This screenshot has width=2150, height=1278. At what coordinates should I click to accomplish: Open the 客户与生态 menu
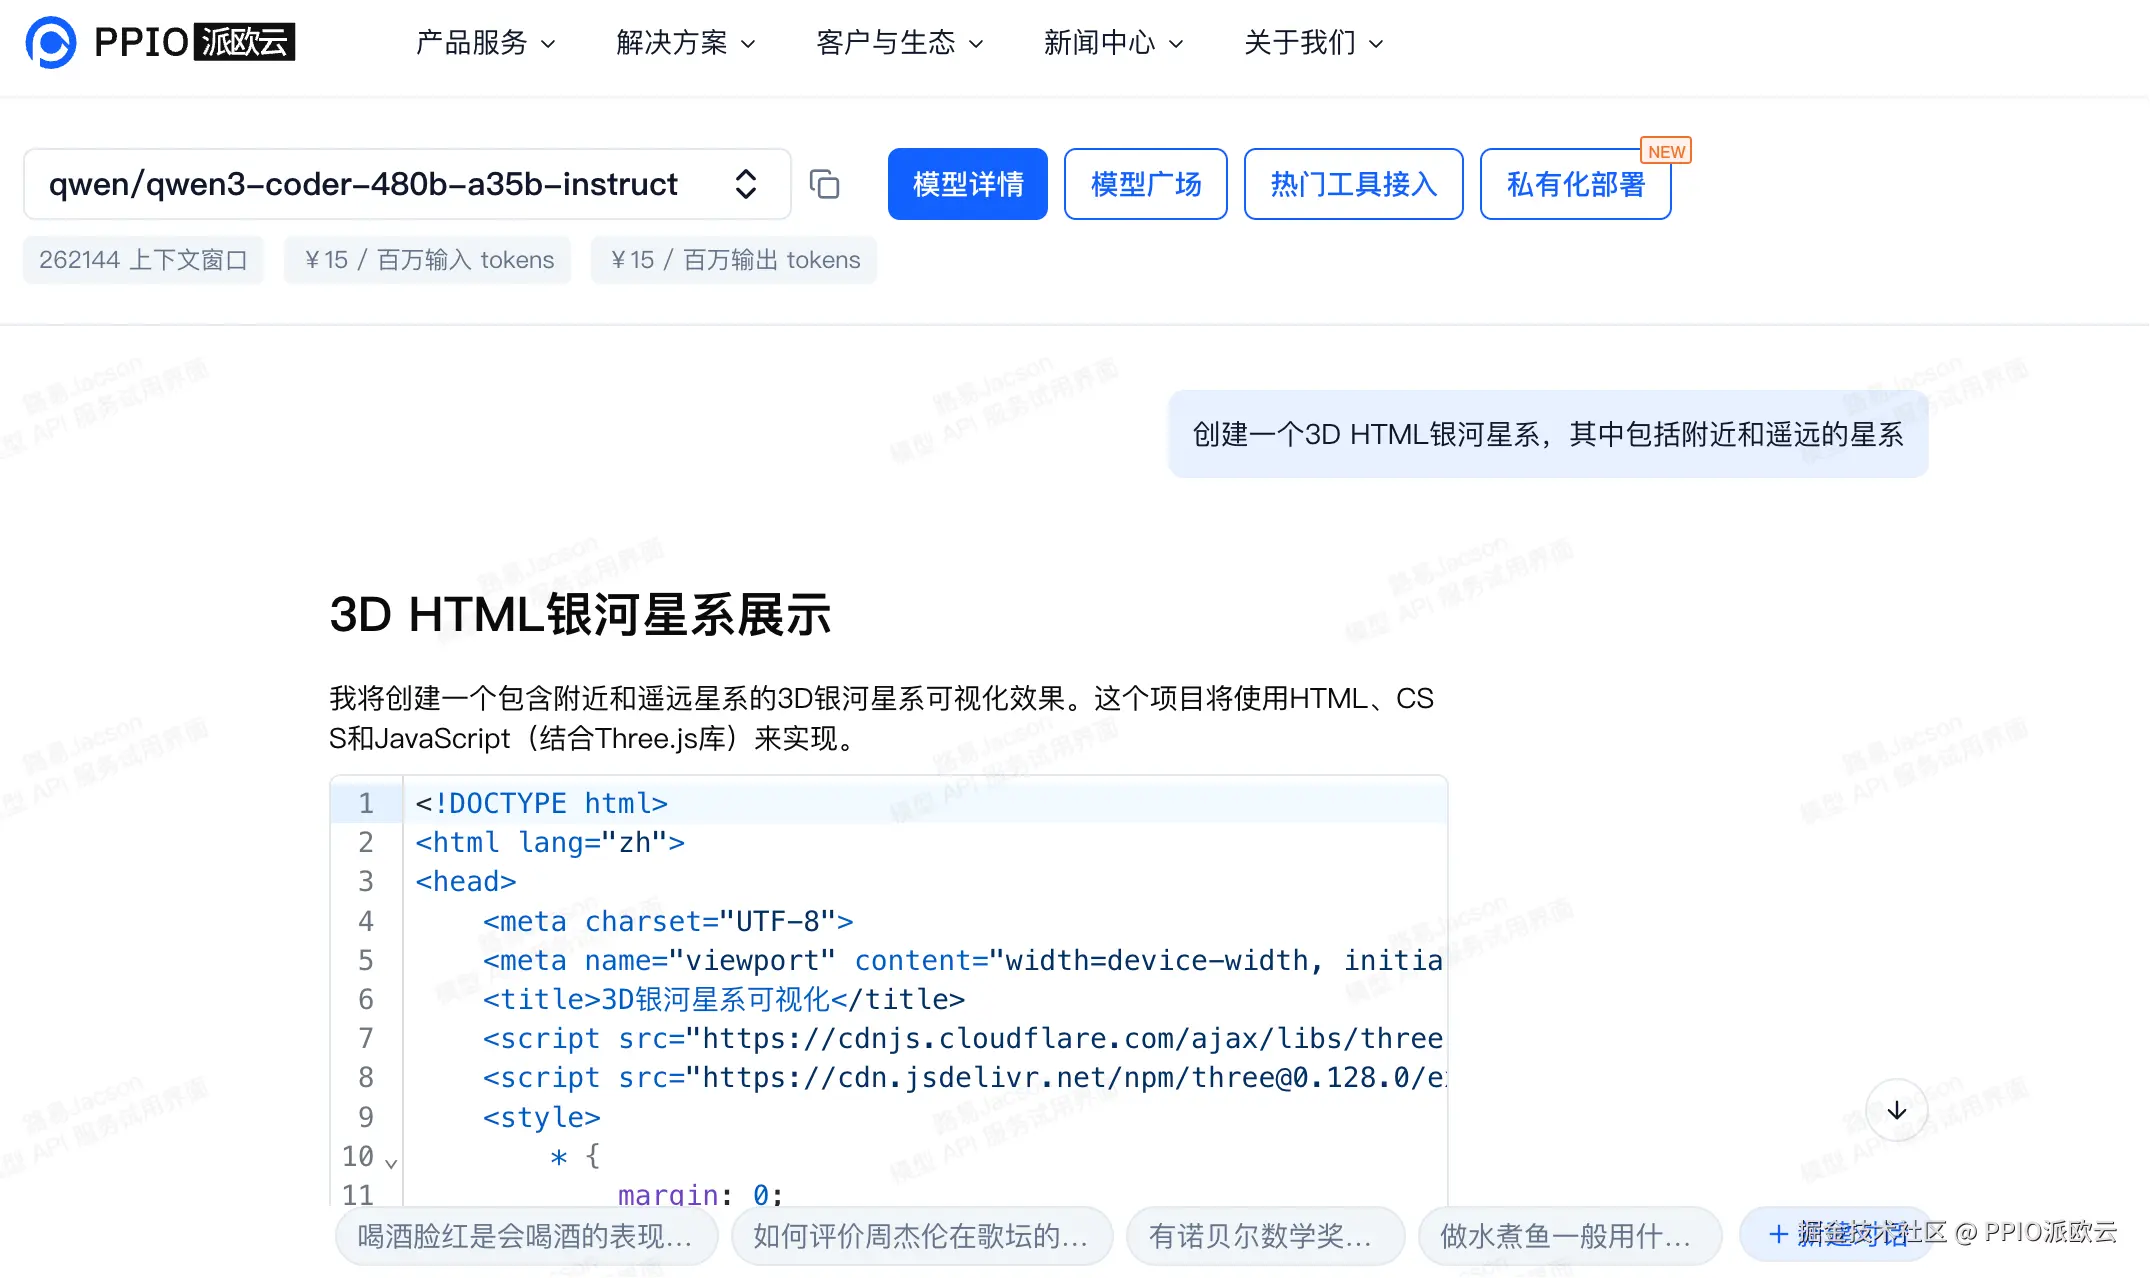[899, 43]
